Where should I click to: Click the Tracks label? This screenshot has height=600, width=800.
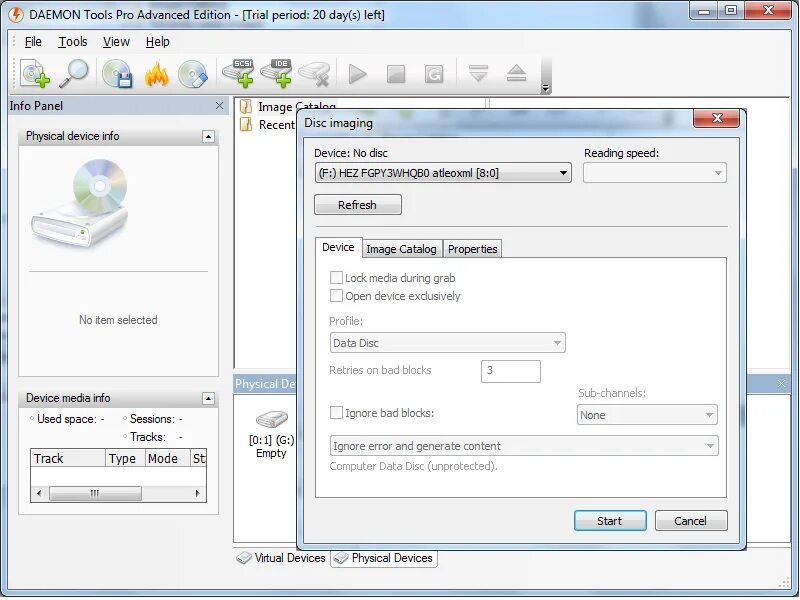[148, 437]
